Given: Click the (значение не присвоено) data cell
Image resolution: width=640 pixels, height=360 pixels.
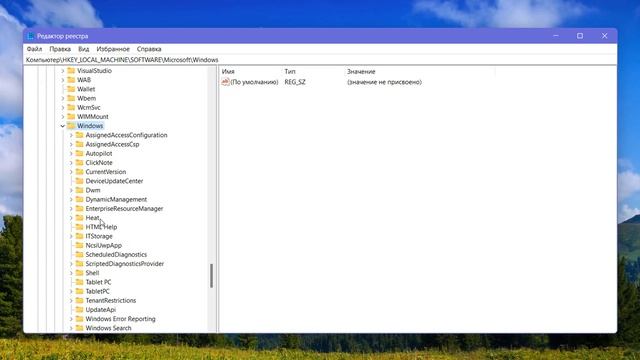Looking at the screenshot, I should pyautogui.click(x=384, y=82).
